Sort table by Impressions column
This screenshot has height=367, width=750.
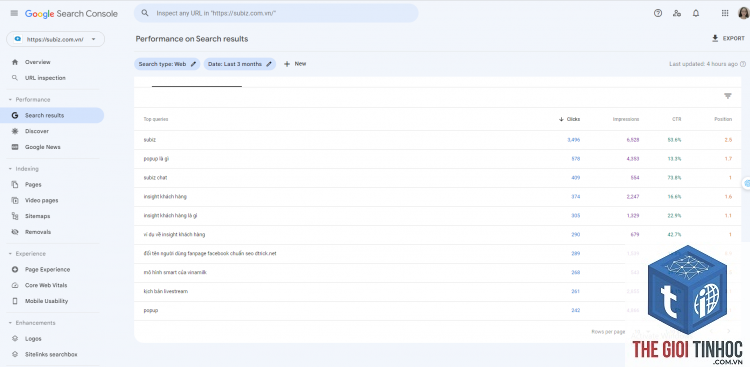626,119
